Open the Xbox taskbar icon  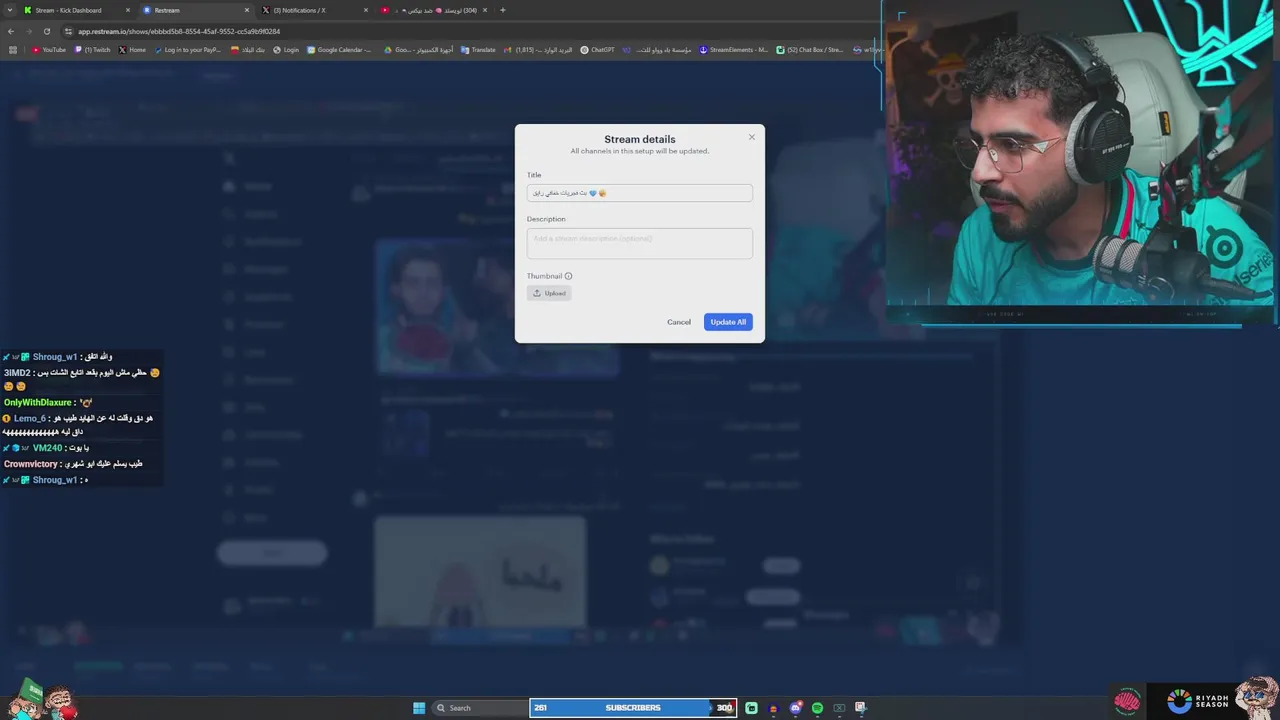(x=839, y=708)
